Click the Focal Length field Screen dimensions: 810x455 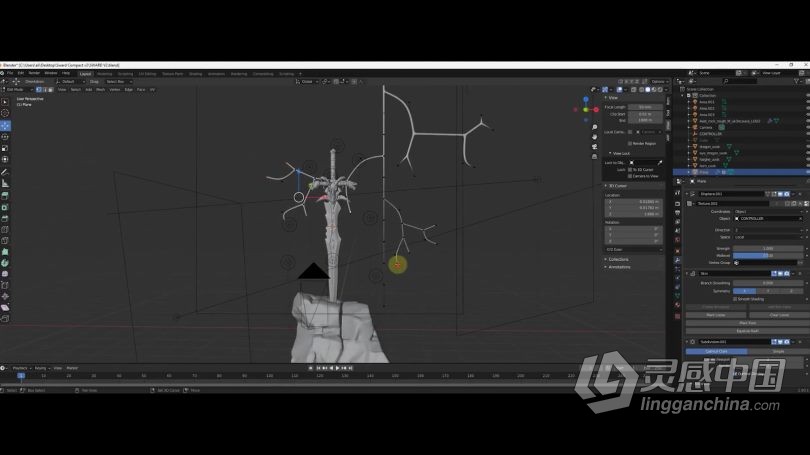[645, 107]
